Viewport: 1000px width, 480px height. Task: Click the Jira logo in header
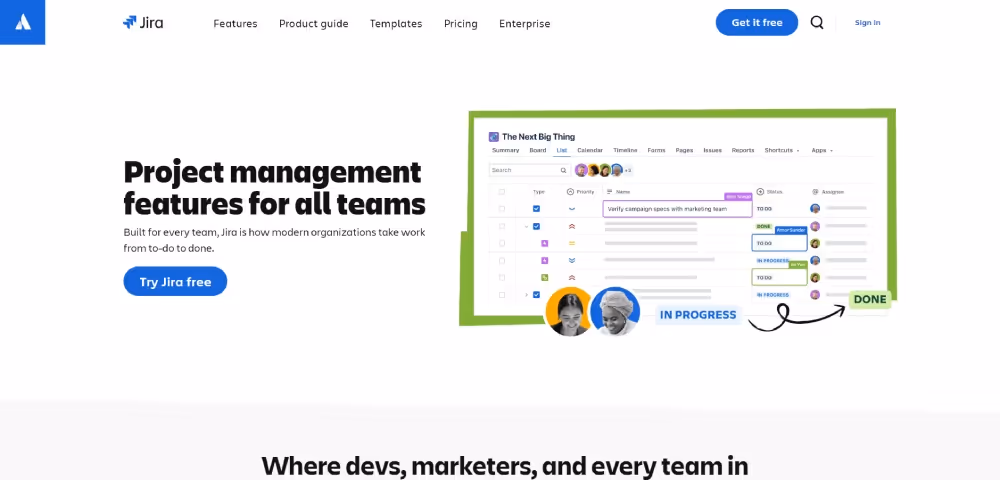143,23
